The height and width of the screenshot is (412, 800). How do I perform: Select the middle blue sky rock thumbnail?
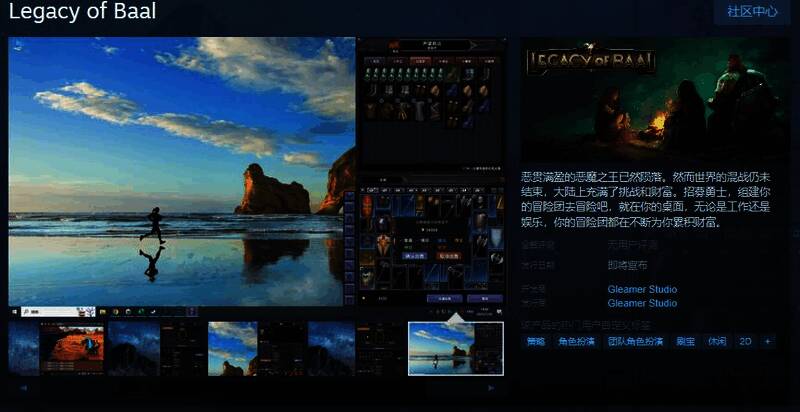[x=232, y=348]
